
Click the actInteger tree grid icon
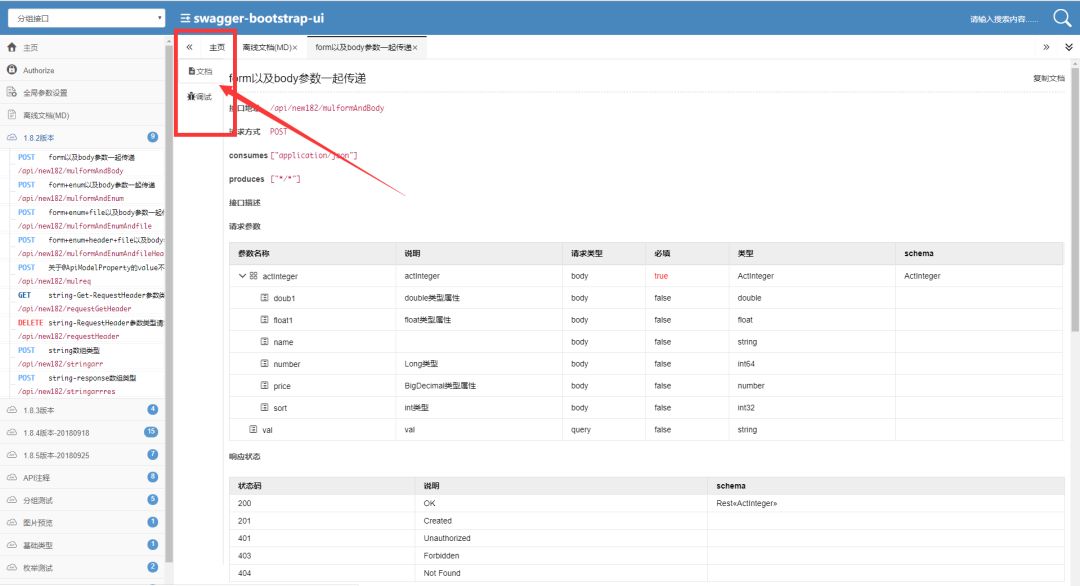[x=253, y=275]
